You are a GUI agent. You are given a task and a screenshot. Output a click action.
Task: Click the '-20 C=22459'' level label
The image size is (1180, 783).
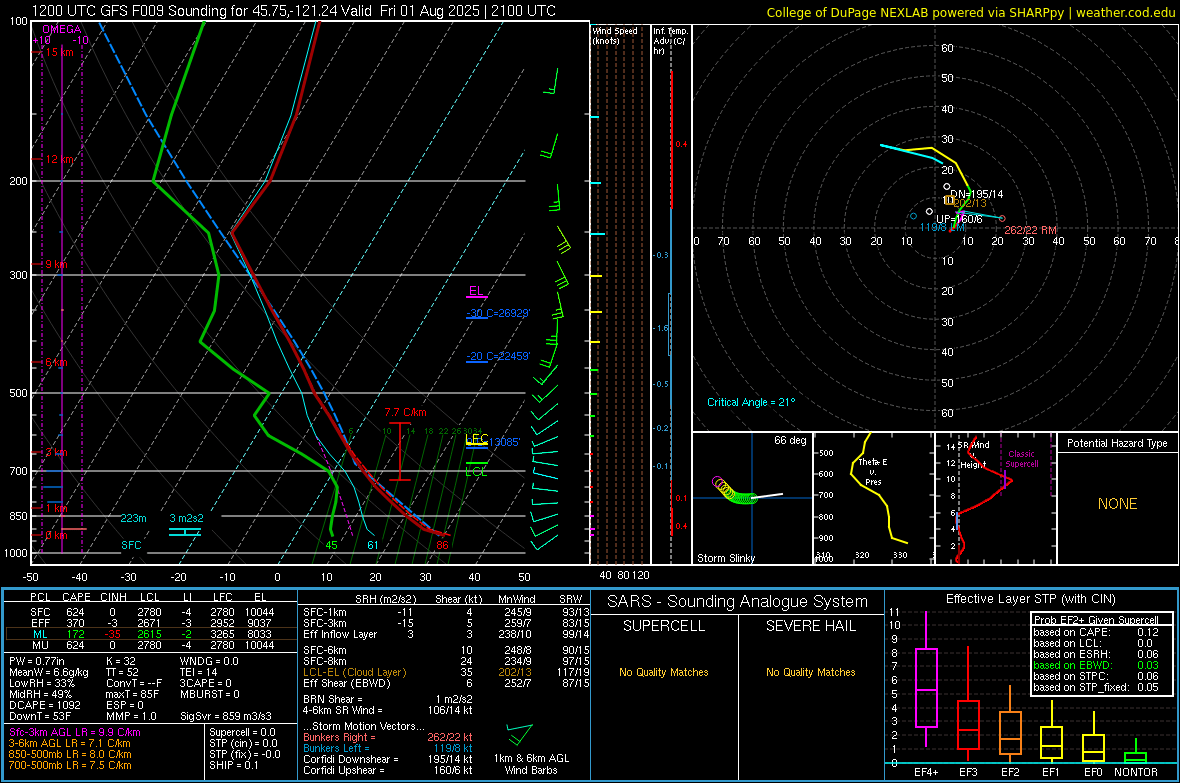[x=498, y=356]
